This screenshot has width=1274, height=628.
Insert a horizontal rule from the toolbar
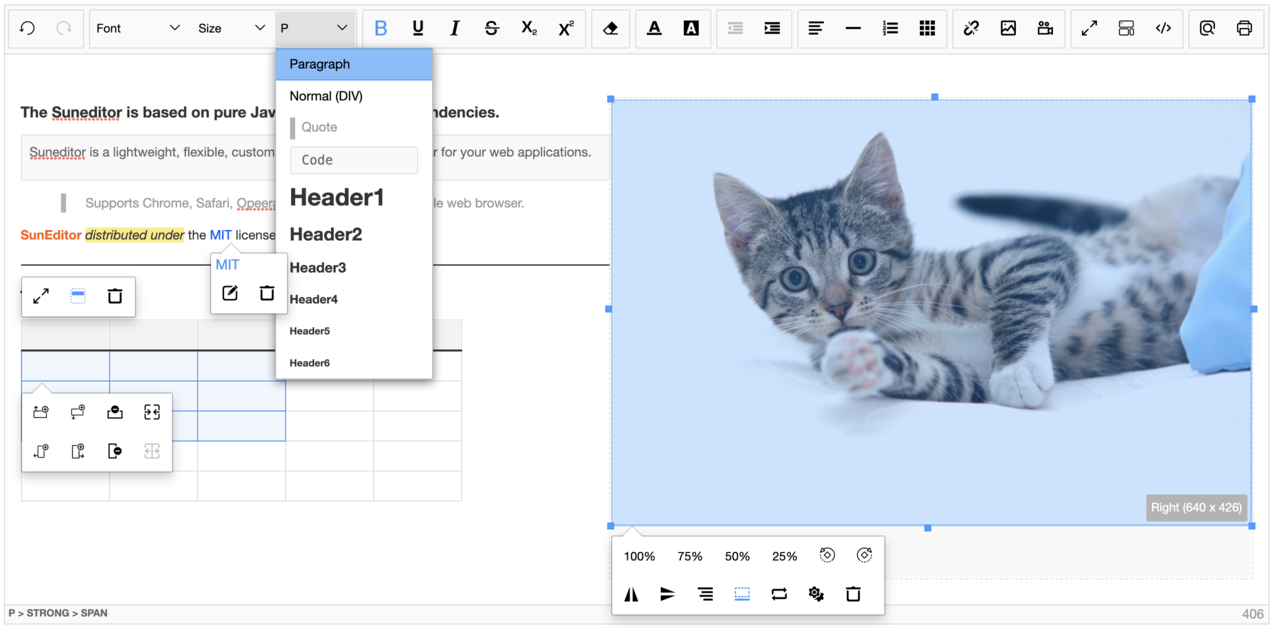853,28
